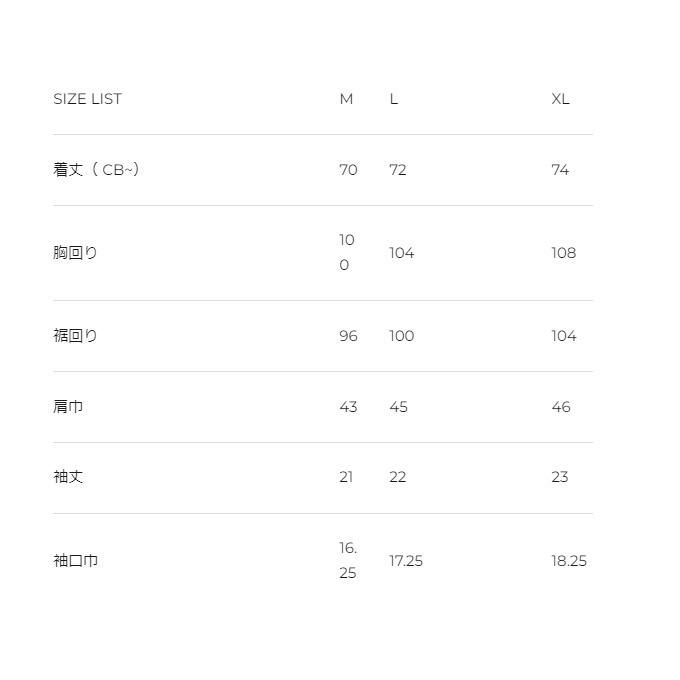Select the 着丈 value 70 for size M
This screenshot has width=680, height=680.
pyautogui.click(x=348, y=170)
